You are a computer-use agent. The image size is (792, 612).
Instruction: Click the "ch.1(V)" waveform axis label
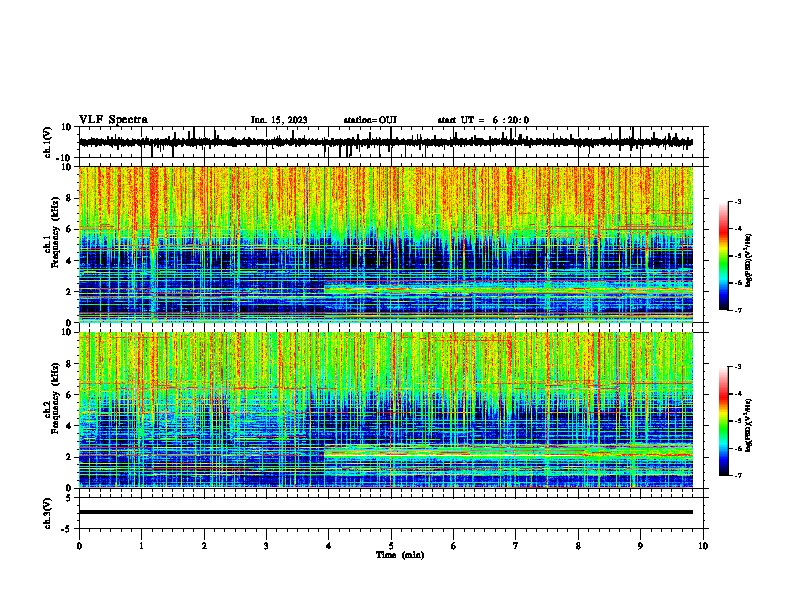48,142
